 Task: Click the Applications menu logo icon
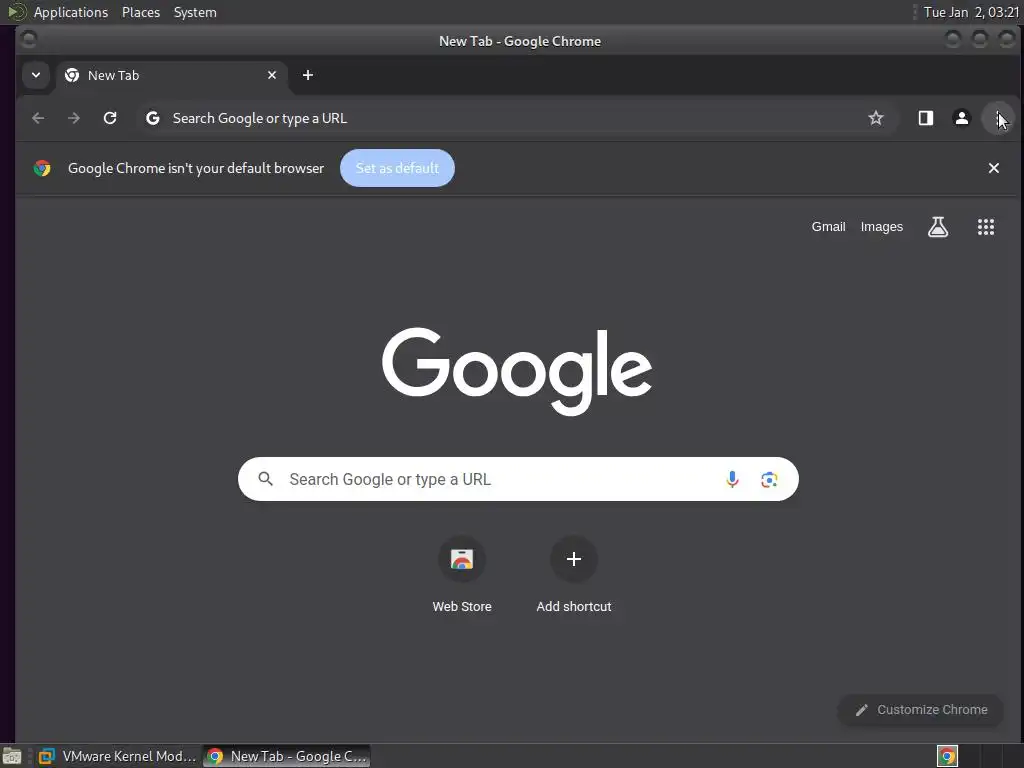pos(16,12)
